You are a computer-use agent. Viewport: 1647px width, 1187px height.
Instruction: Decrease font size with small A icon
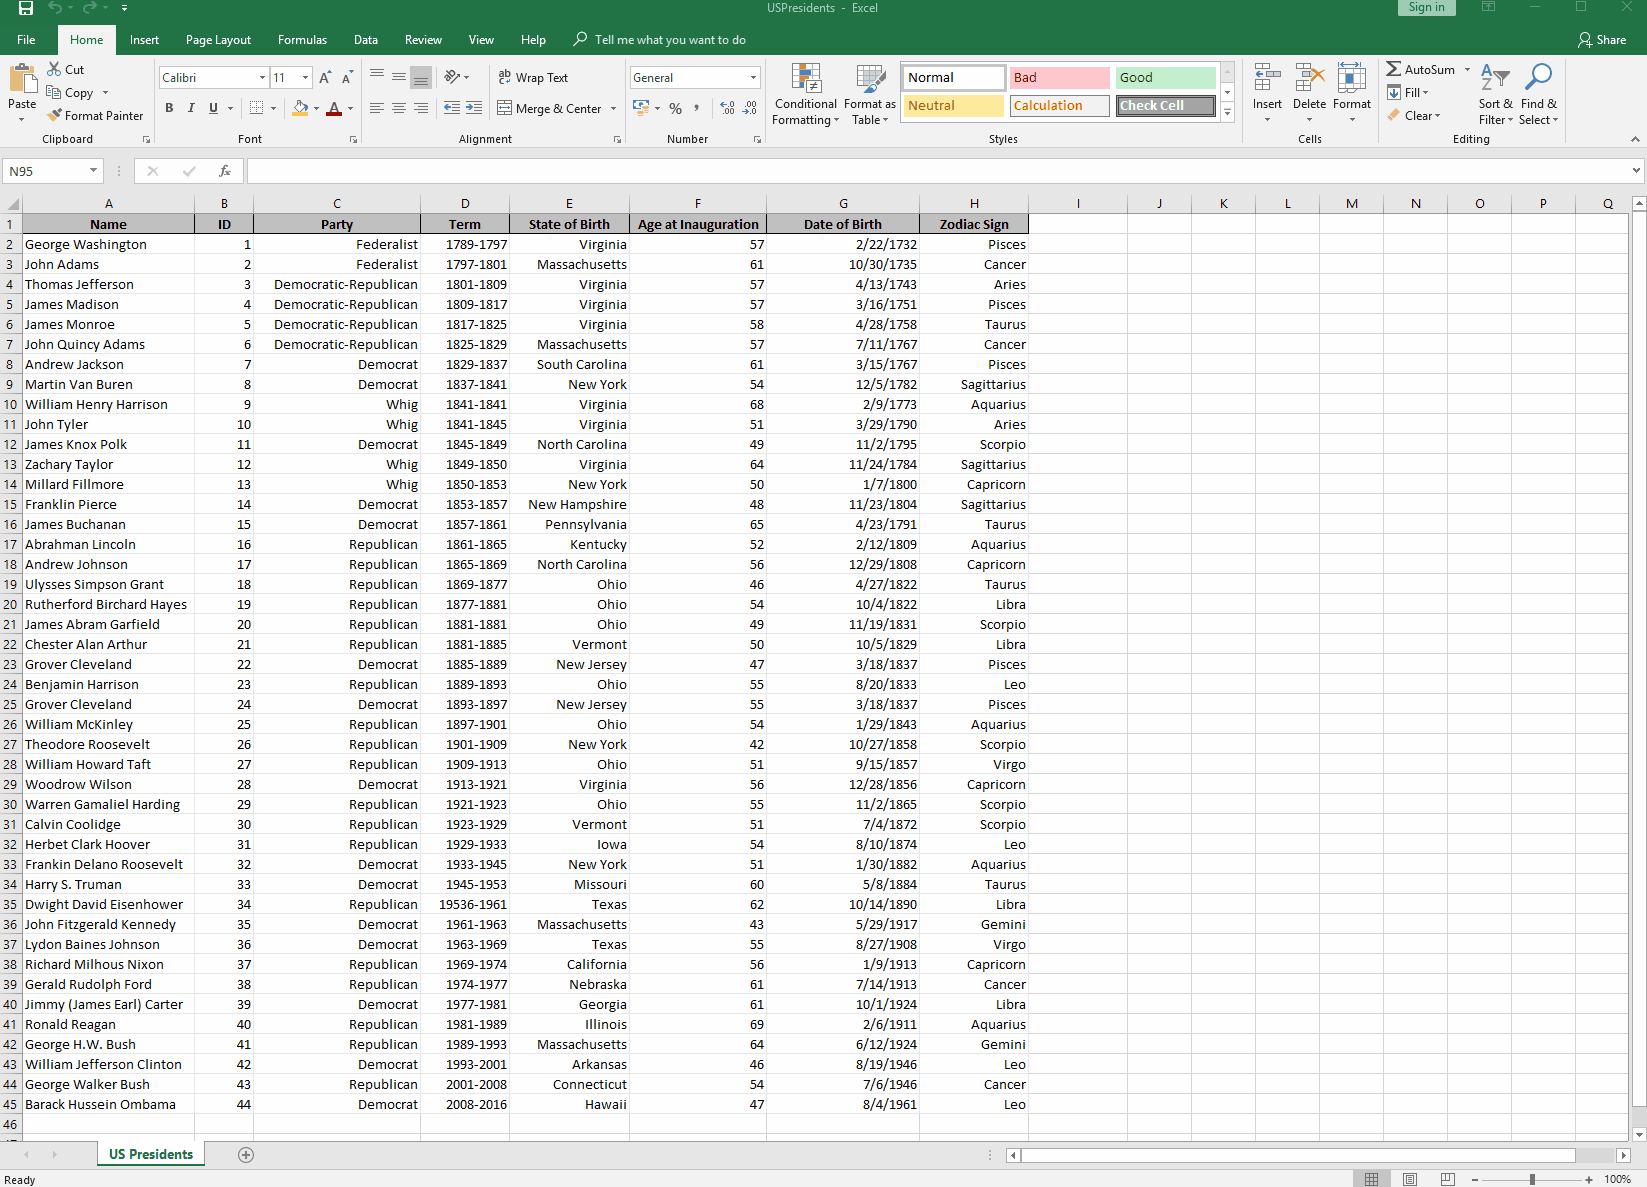[x=347, y=77]
